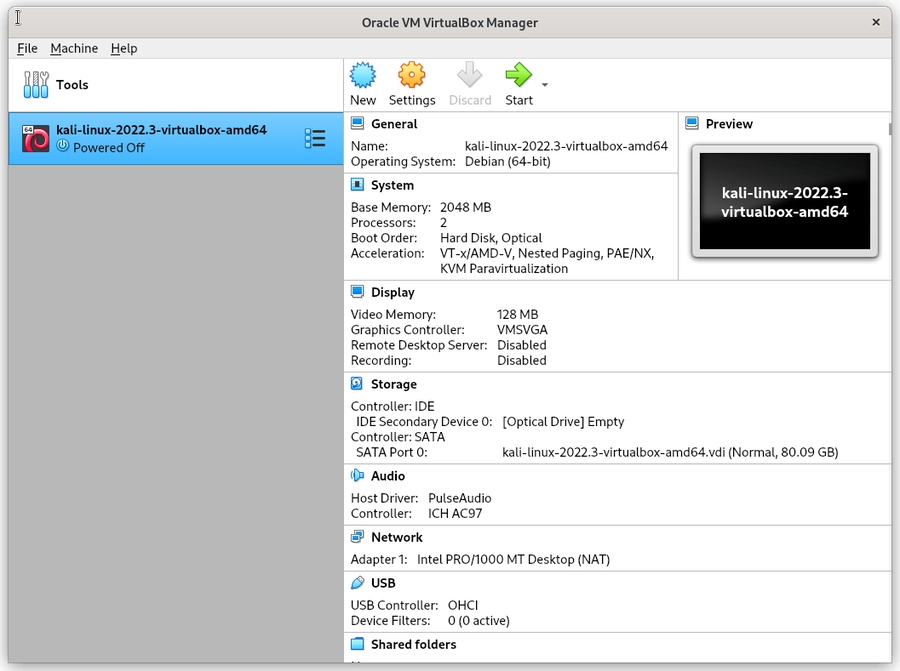Viewport: 900px width, 671px height.
Task: Click the Audio speaker section icon
Action: click(357, 476)
